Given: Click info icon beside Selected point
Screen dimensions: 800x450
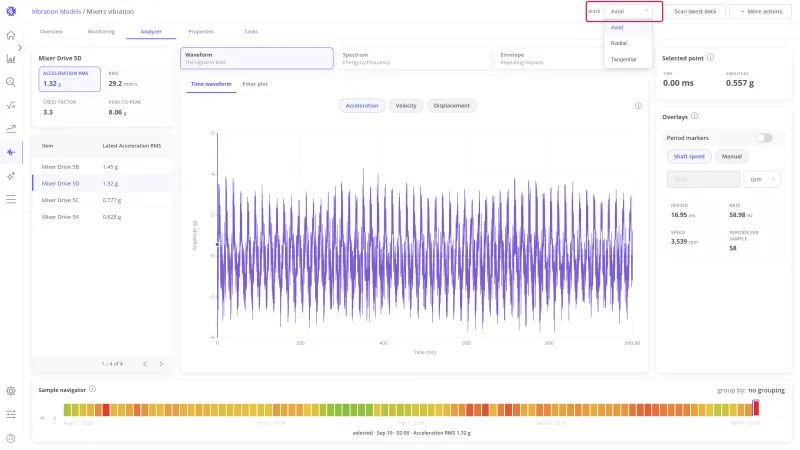Looking at the screenshot, I should tap(710, 58).
